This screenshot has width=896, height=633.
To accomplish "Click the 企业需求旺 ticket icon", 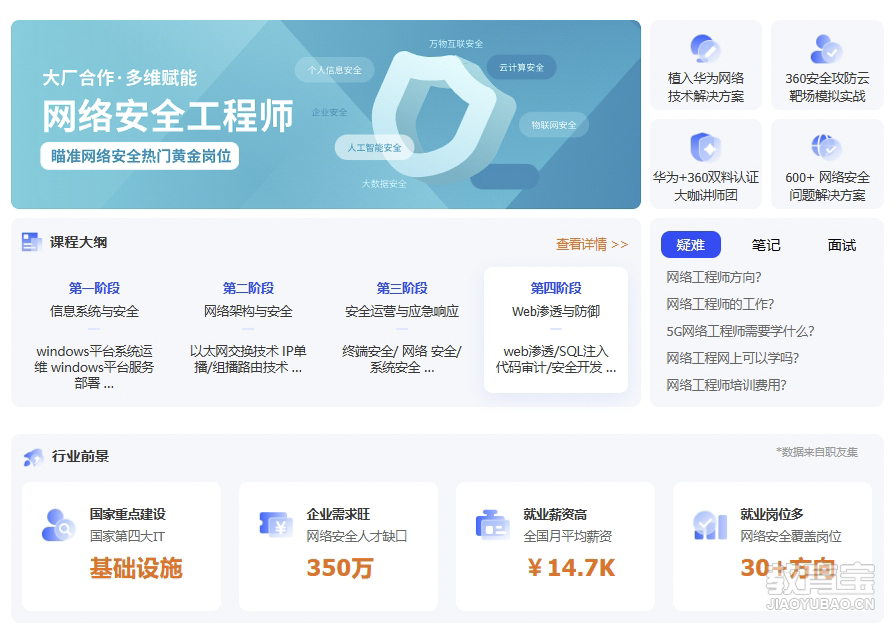I will click(275, 525).
